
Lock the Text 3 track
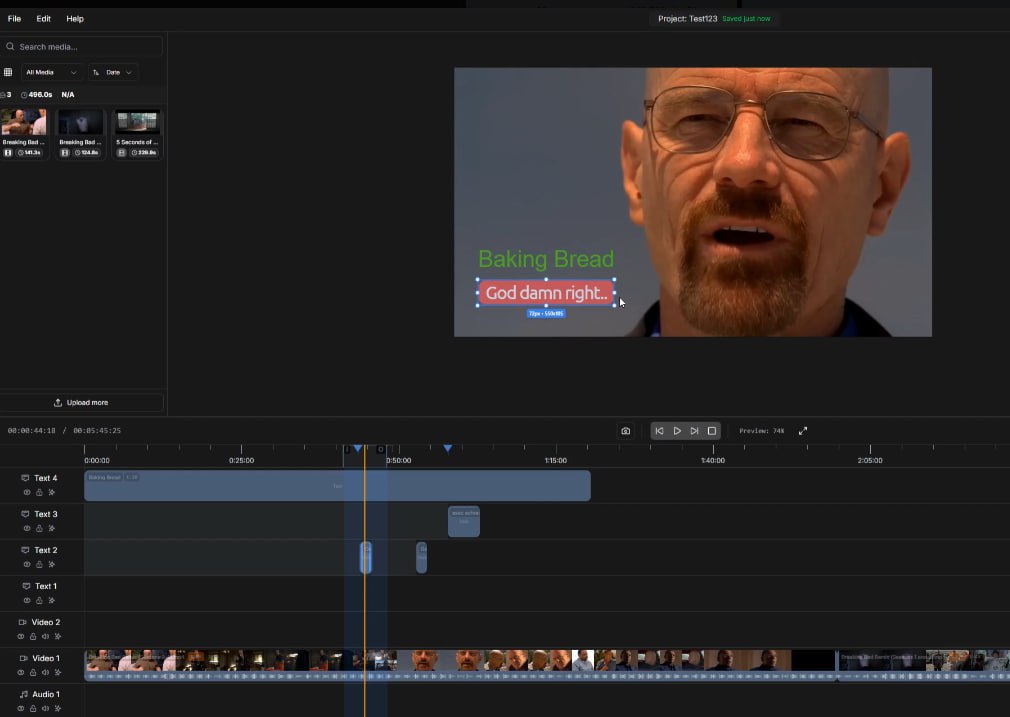pos(39,528)
